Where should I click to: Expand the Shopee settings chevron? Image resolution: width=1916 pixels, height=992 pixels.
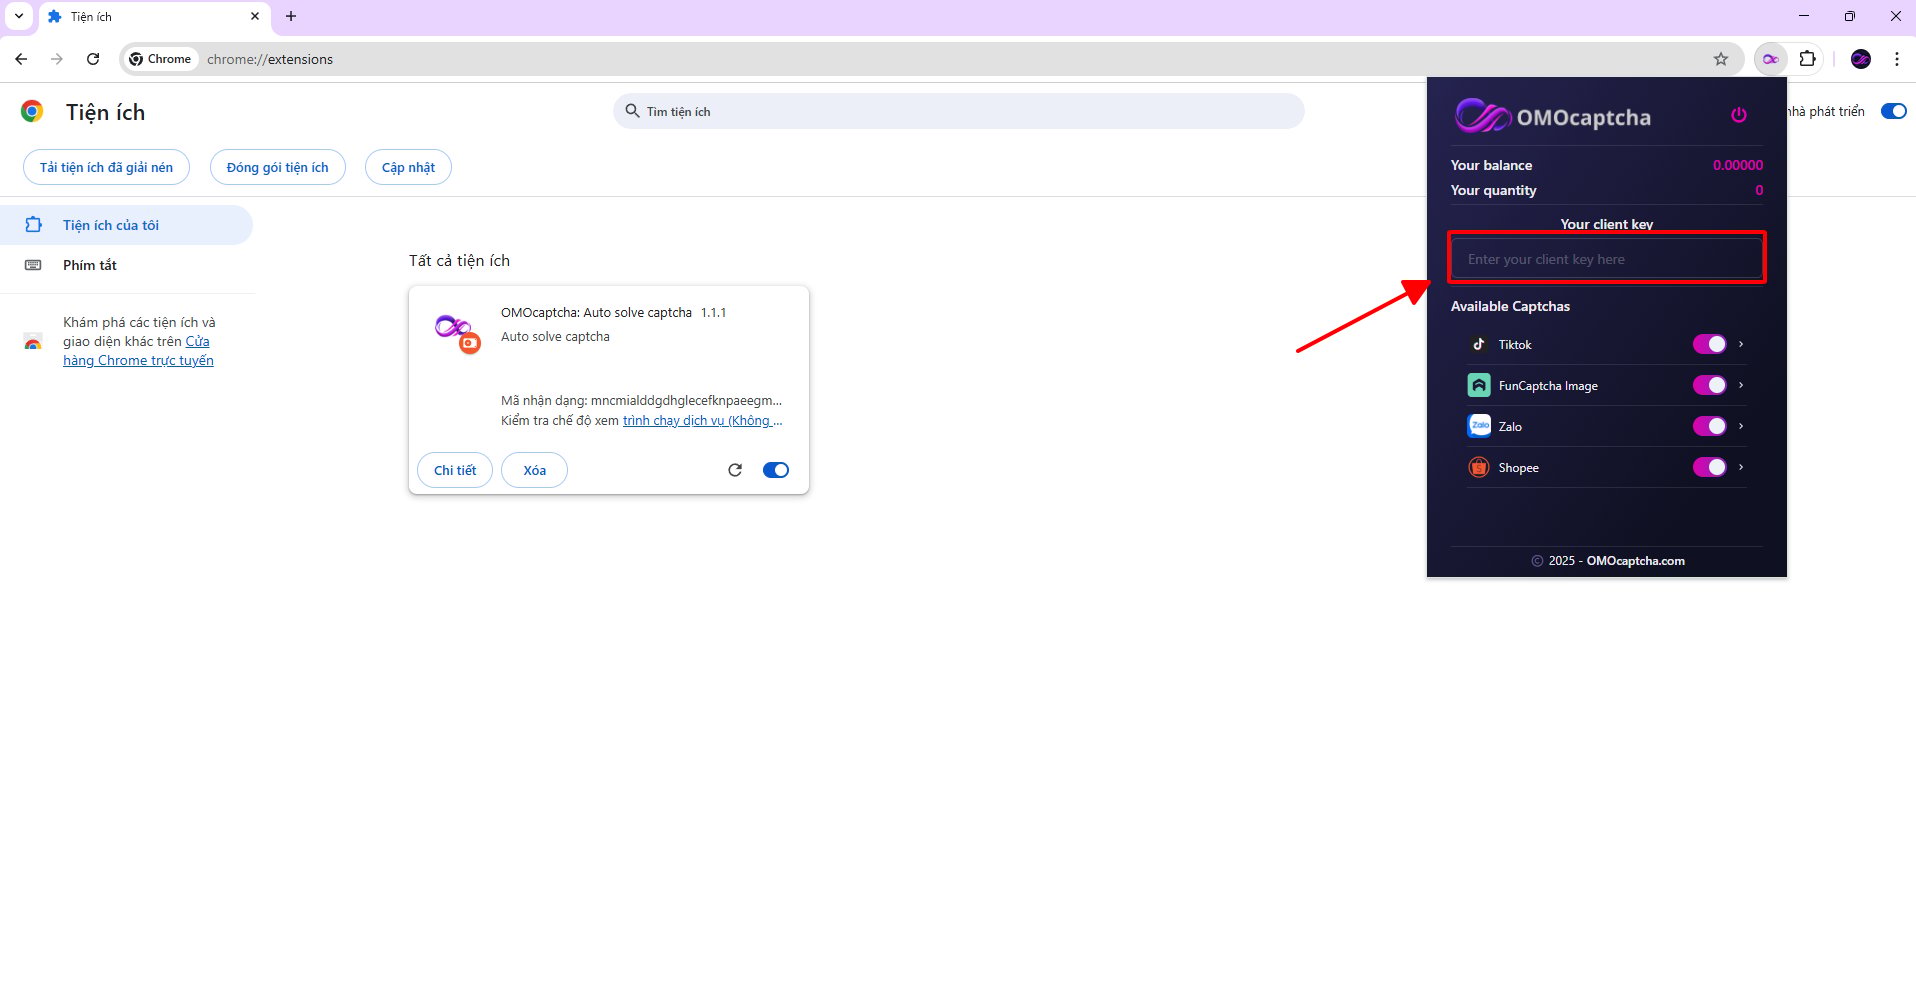[1741, 467]
